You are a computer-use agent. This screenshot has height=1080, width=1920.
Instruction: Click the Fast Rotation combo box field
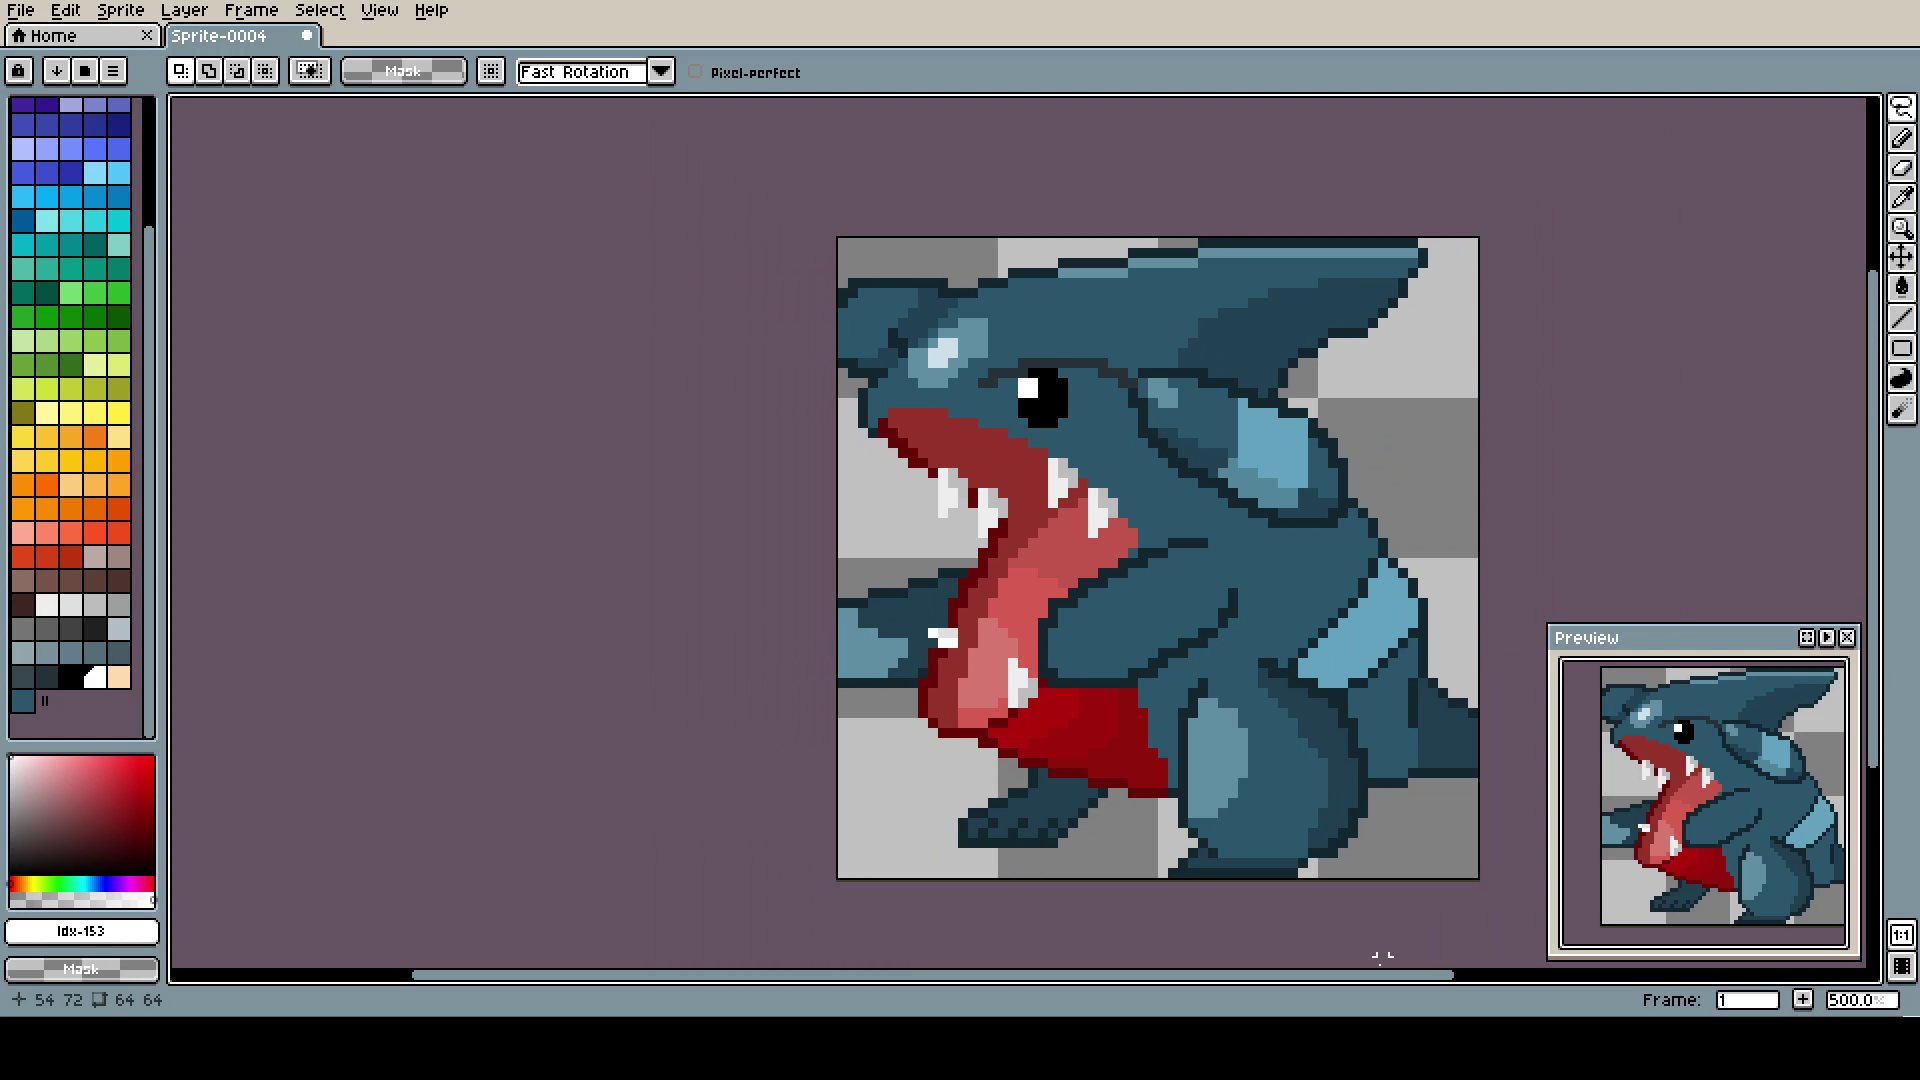coord(582,71)
